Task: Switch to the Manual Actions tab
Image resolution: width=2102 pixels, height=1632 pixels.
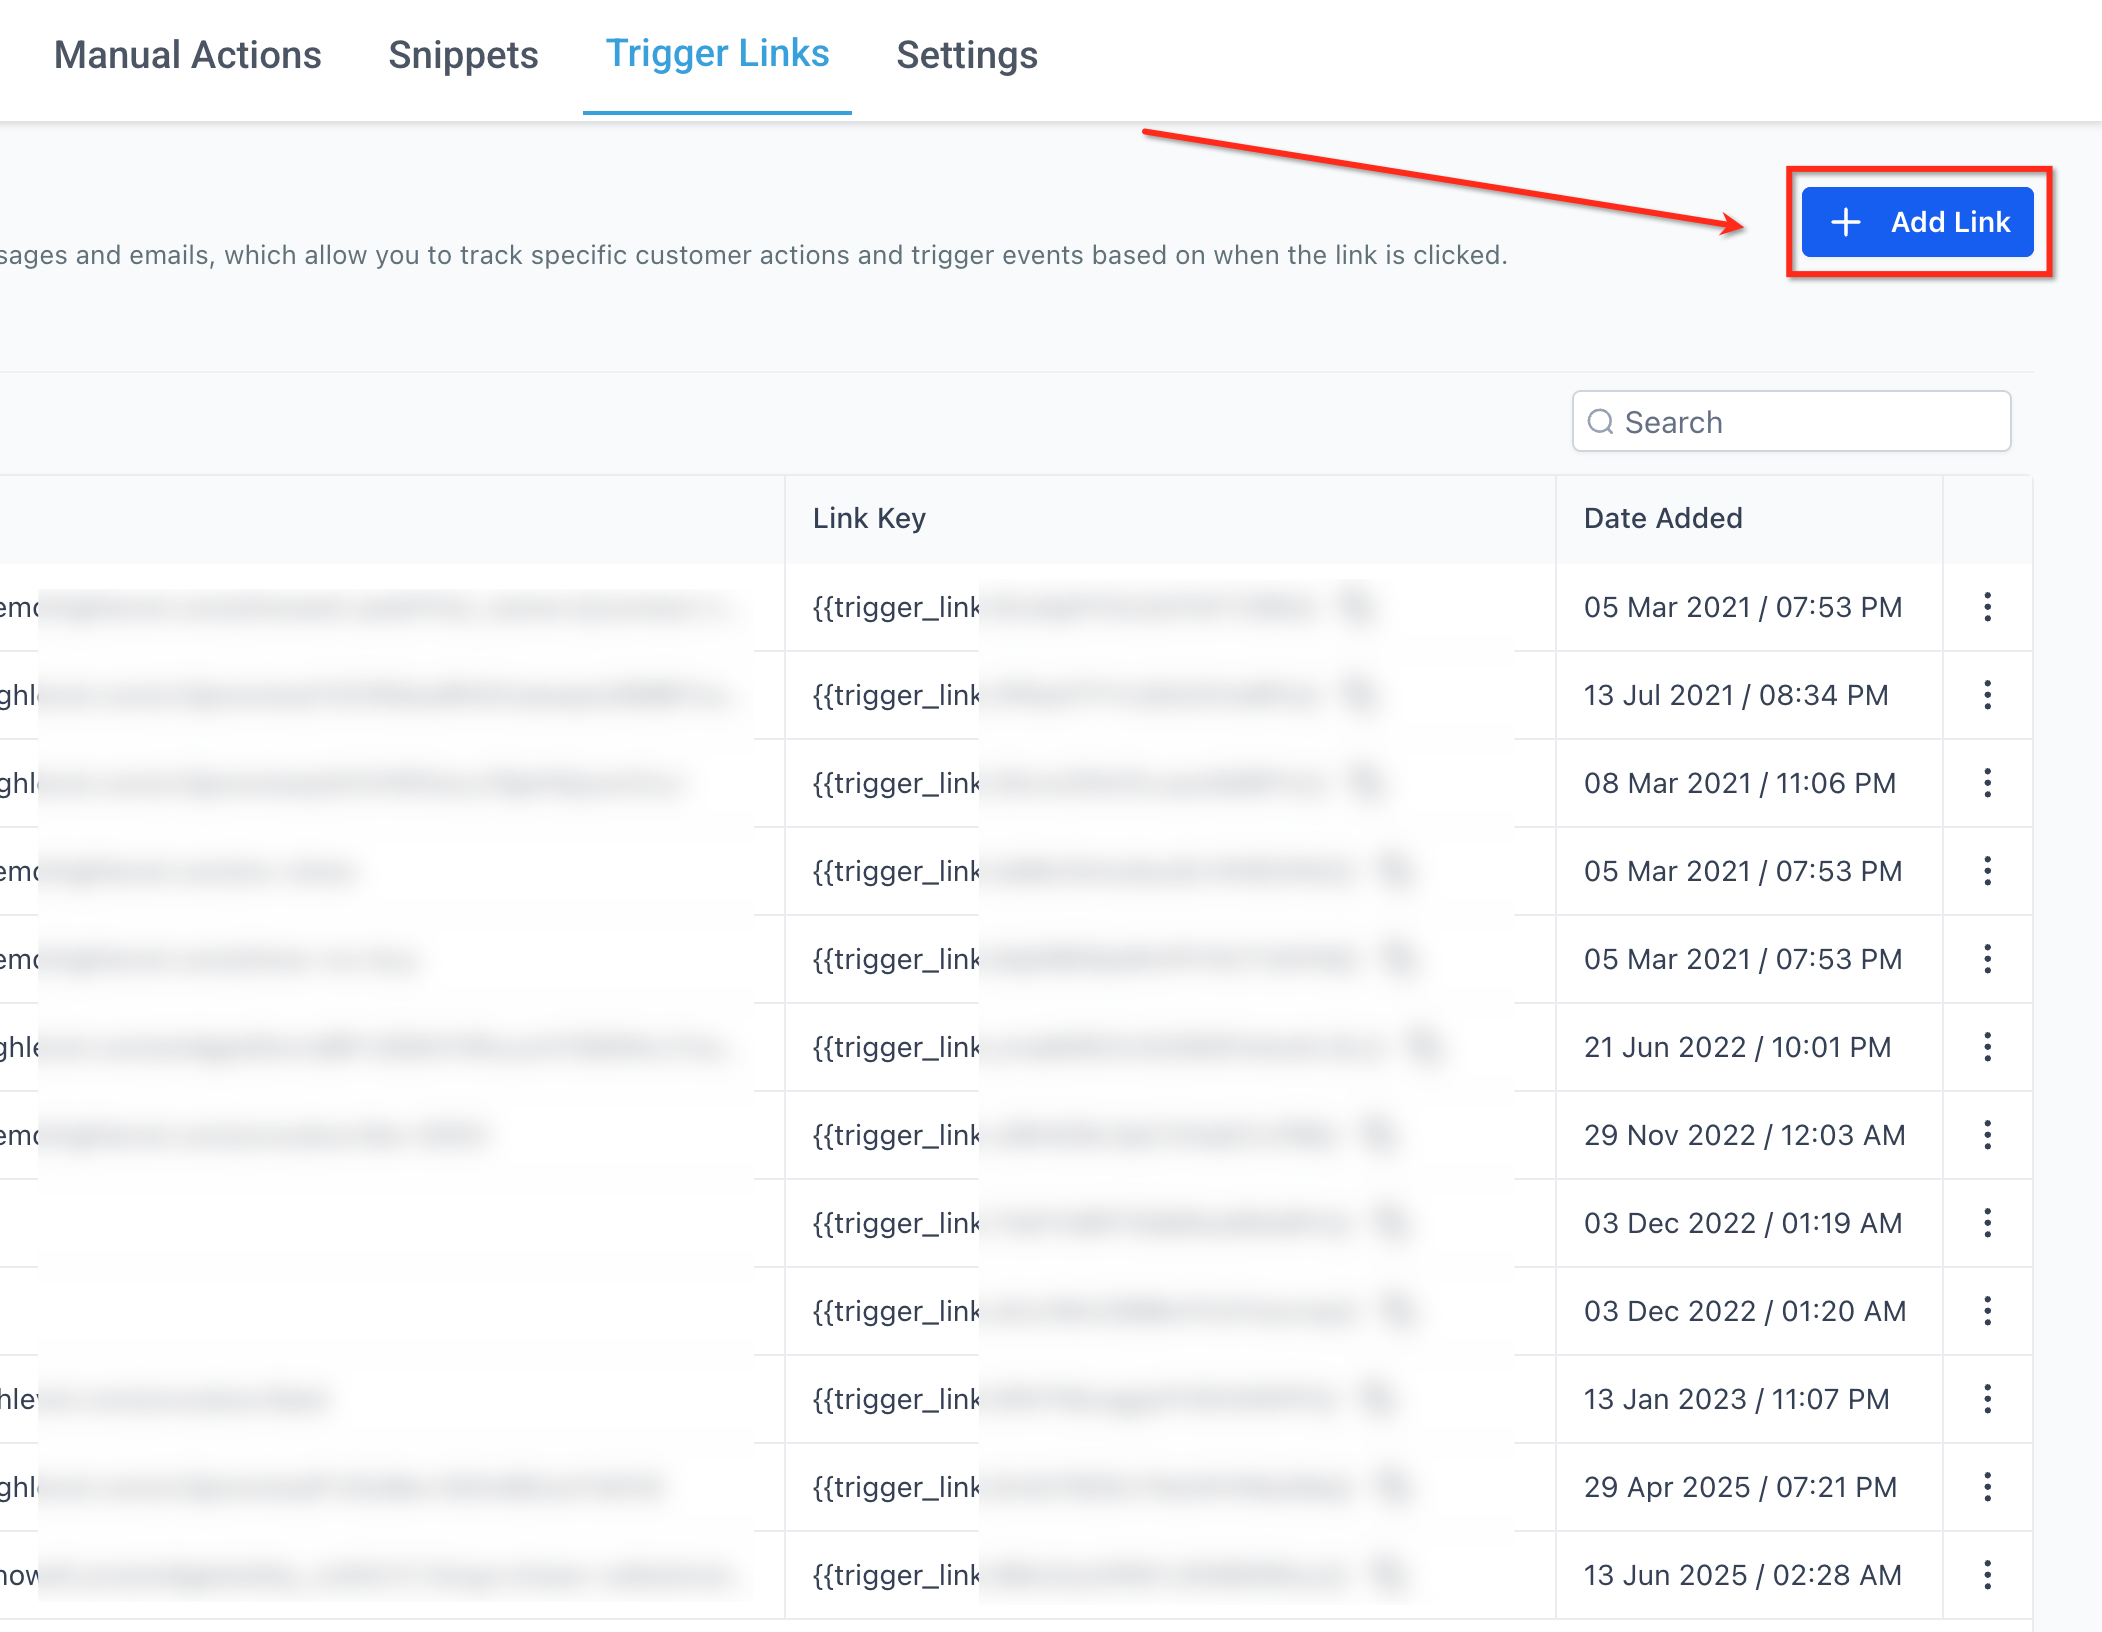Action: click(x=188, y=55)
